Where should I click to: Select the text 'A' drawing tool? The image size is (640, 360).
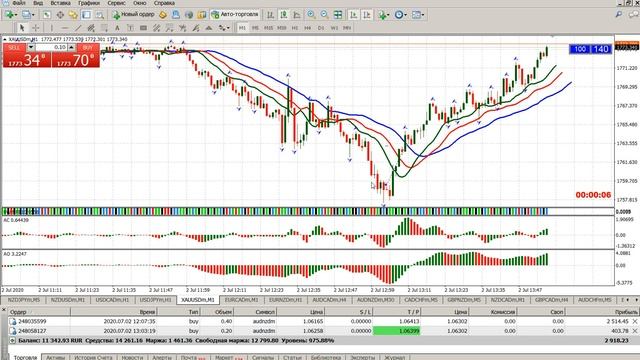coord(117,28)
